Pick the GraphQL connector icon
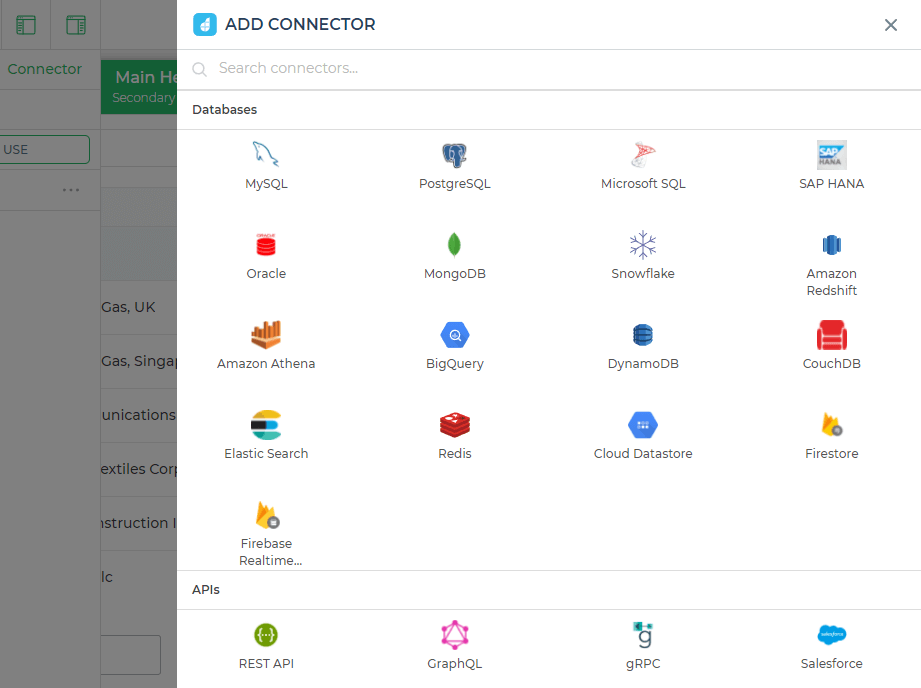Screen dimensions: 921x688 click(x=455, y=635)
